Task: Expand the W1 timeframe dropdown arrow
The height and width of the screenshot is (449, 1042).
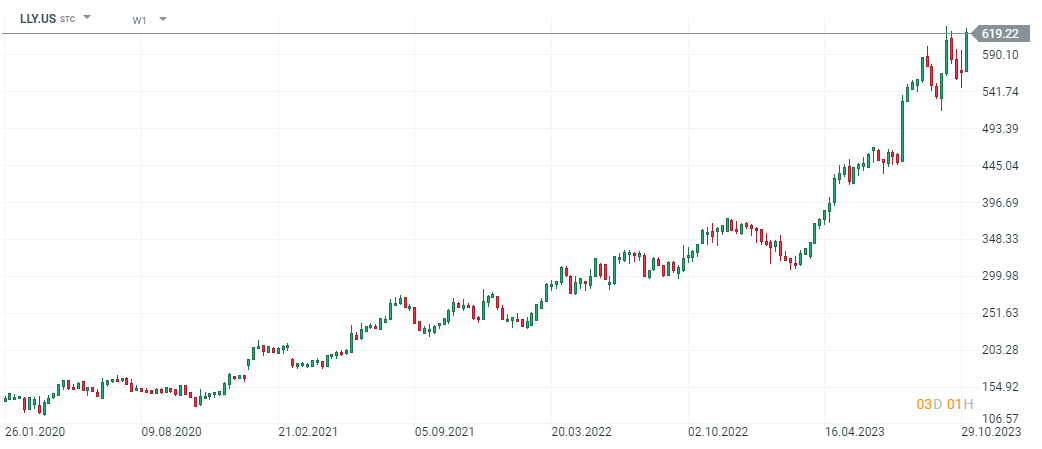Action: 163,19
